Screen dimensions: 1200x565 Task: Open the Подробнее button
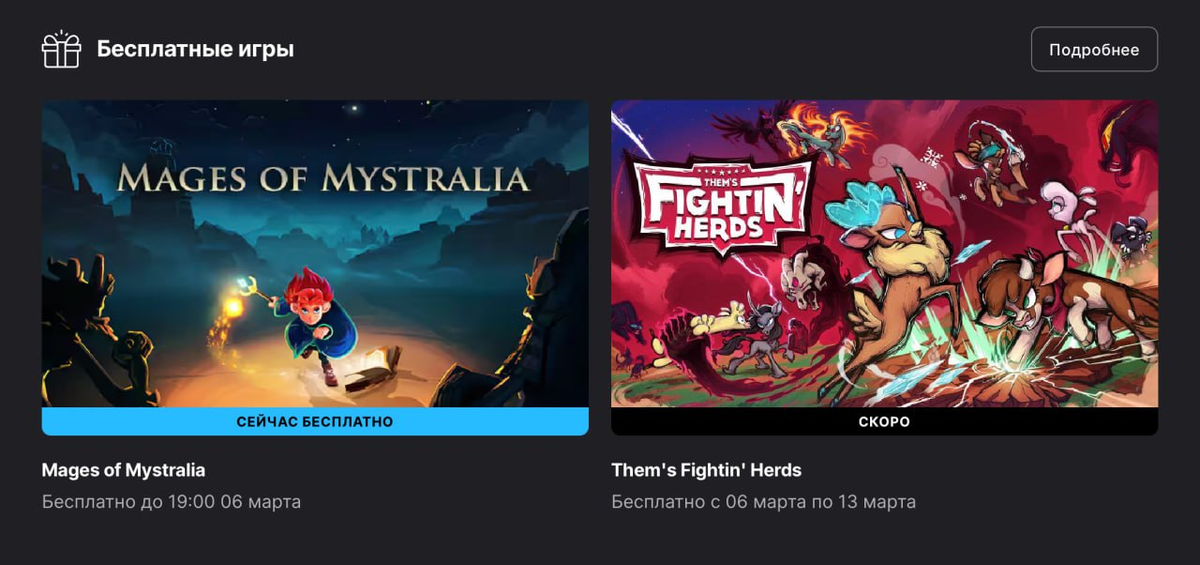click(1094, 49)
